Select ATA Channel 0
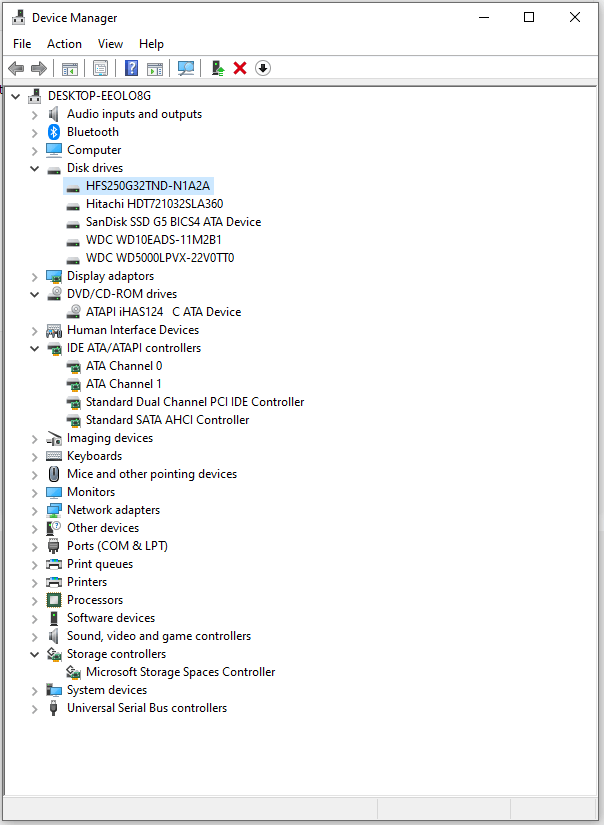This screenshot has width=604, height=825. (124, 366)
